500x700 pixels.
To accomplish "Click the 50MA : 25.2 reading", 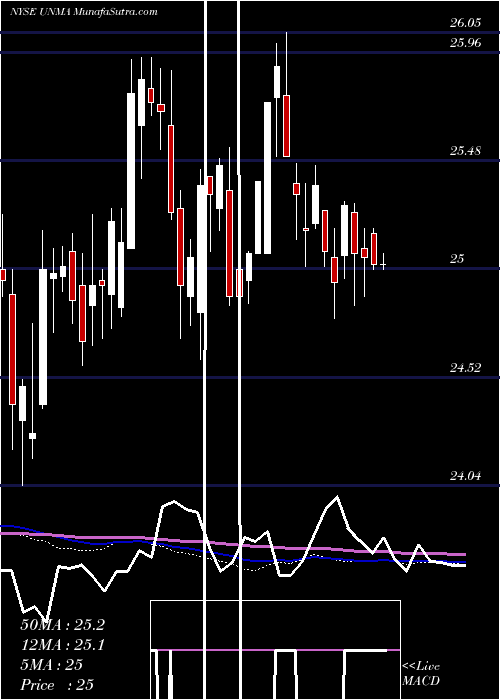I will 62,625.
